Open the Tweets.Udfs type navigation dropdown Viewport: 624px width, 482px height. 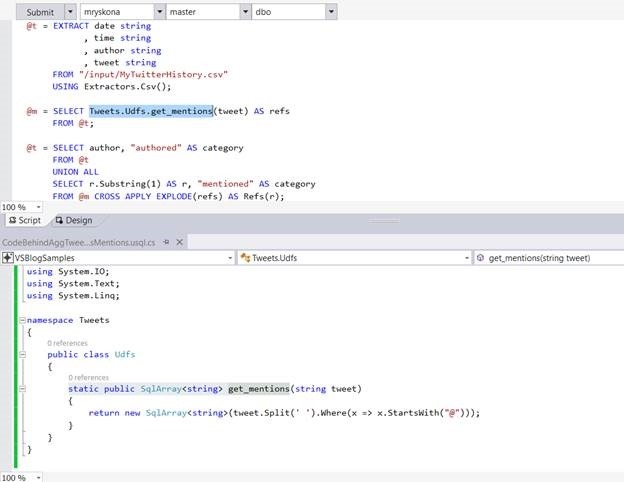[465, 258]
